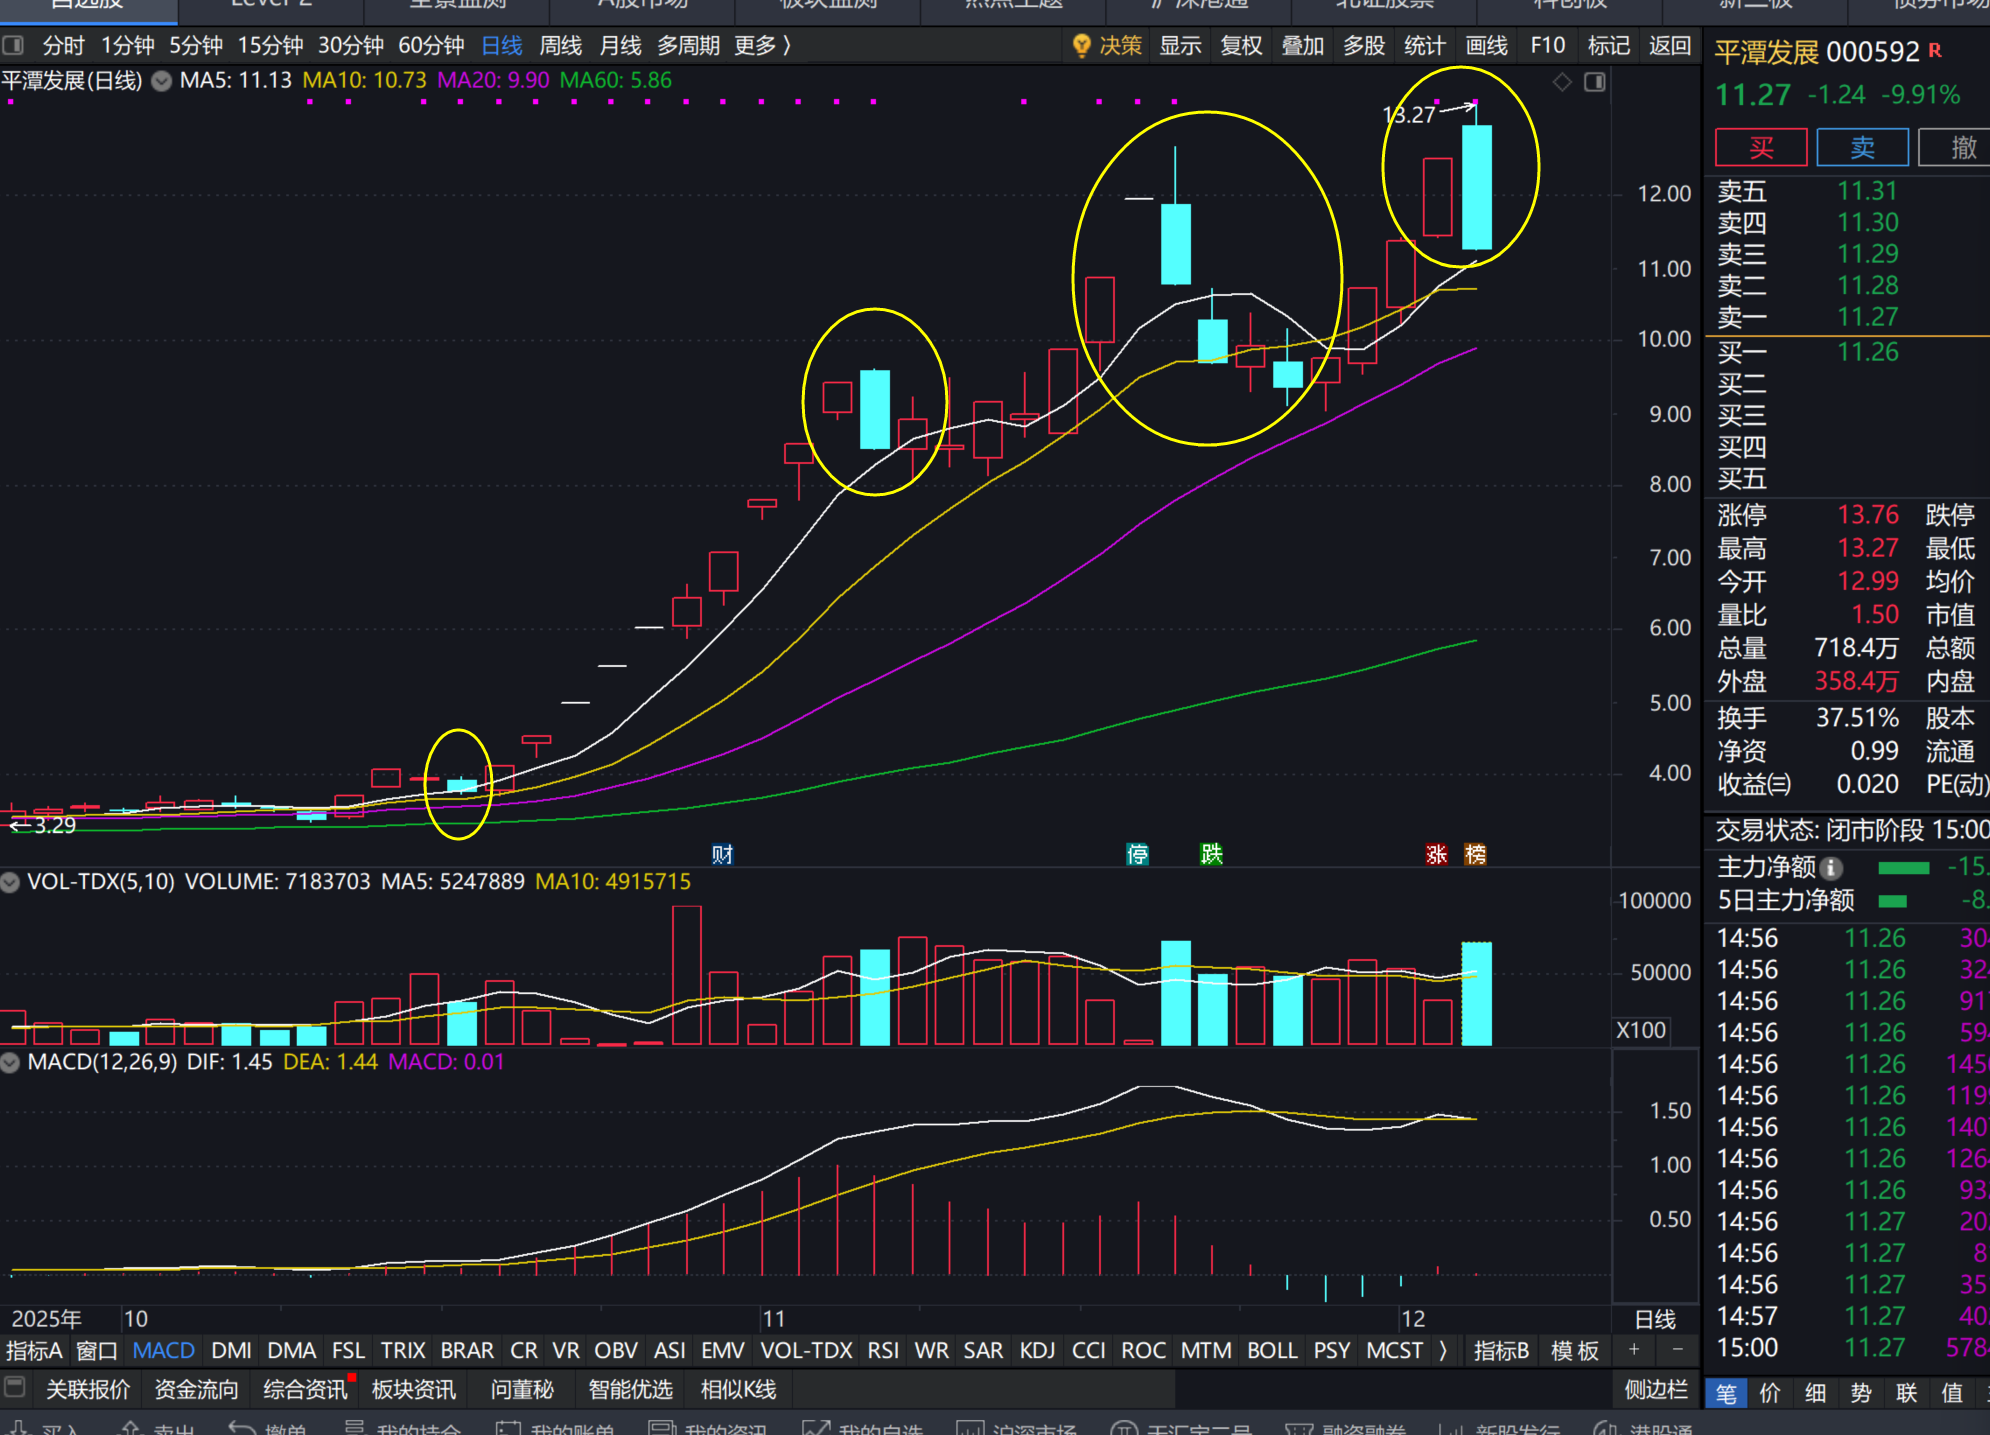1990x1435 pixels.
Task: Click the 榜 marker icon on chart
Action: [x=1475, y=854]
